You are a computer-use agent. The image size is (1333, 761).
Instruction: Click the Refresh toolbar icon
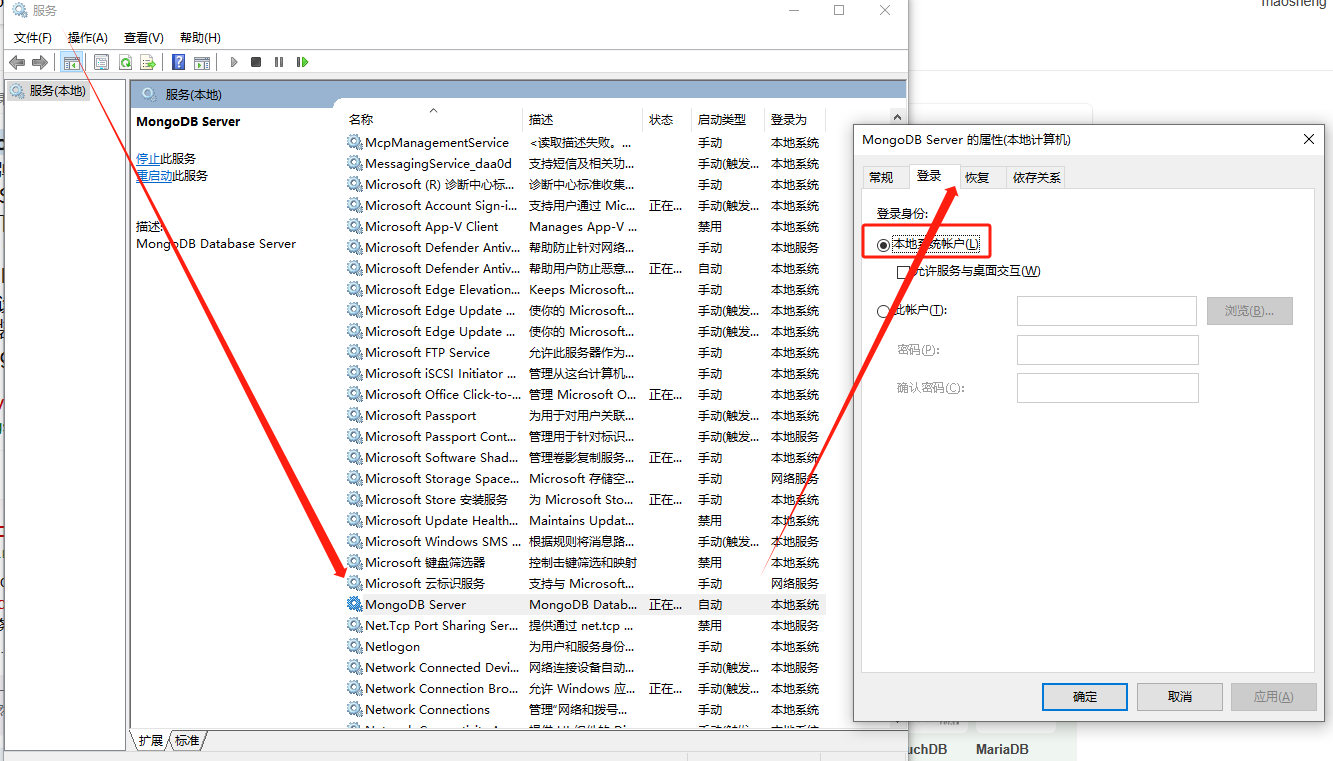tap(125, 62)
